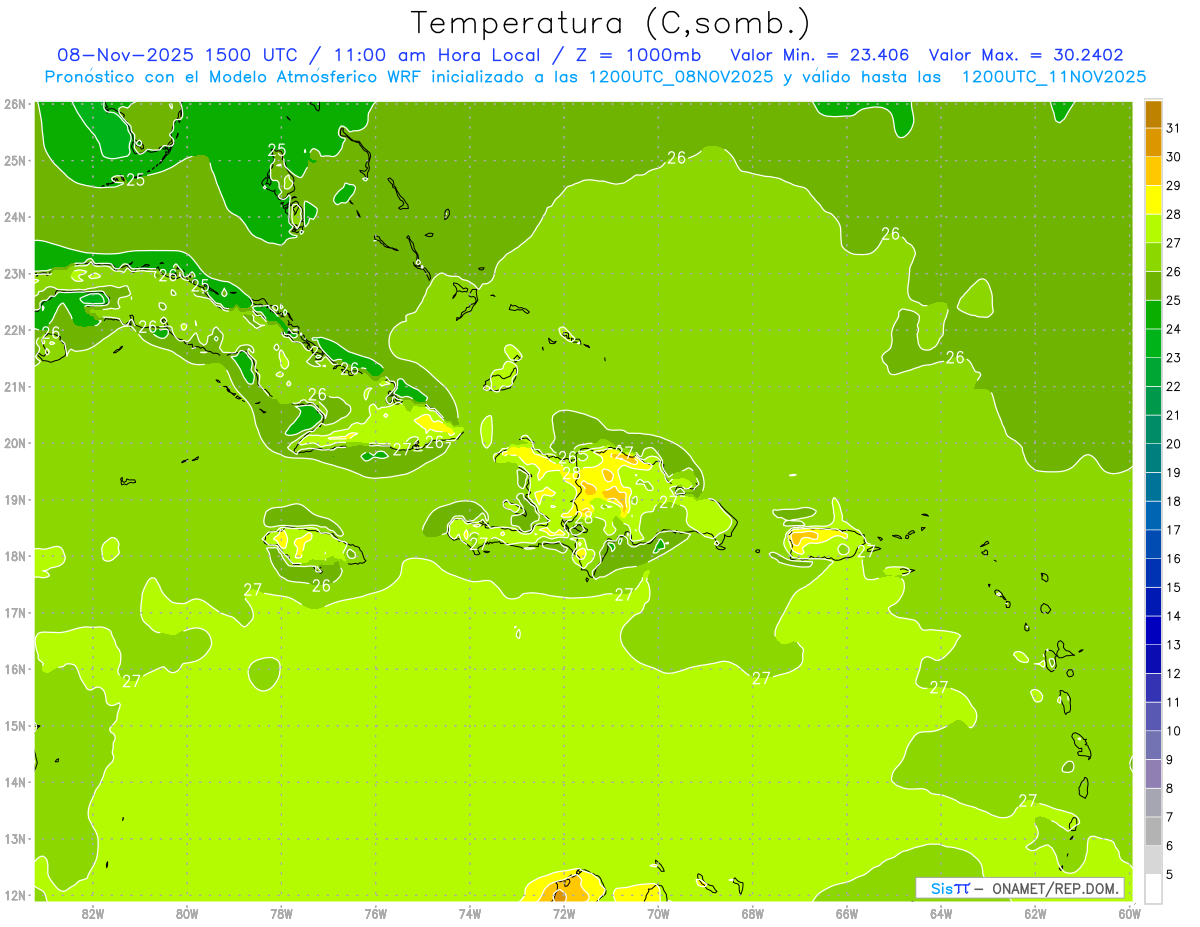Viewport: 1200px width, 927px height.
Task: Click the '11:00 am Hora Local' text
Action: click(x=435, y=55)
